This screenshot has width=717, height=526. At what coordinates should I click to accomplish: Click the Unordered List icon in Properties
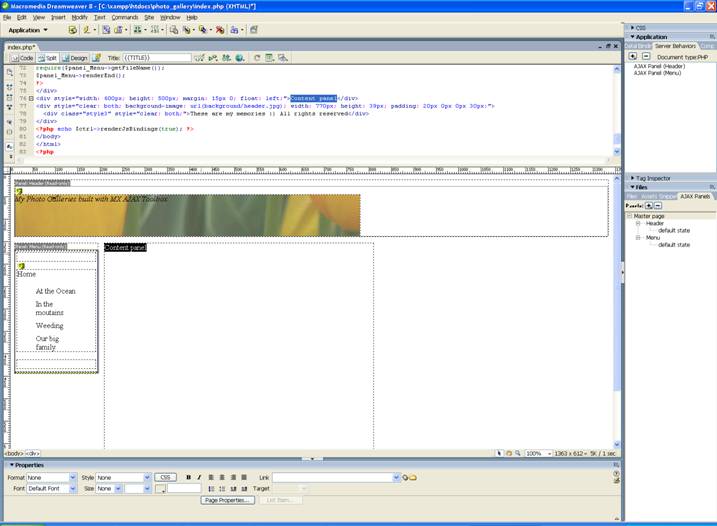[x=211, y=488]
